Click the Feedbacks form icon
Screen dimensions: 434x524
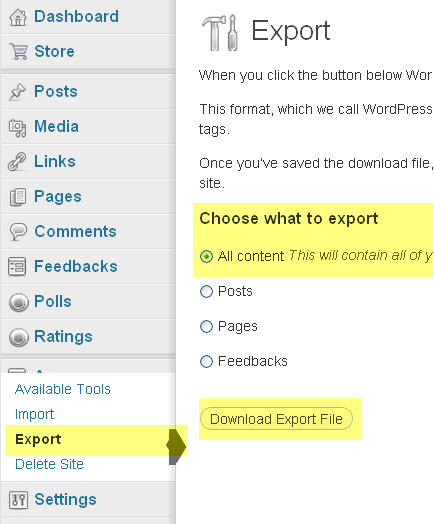[x=17, y=266]
